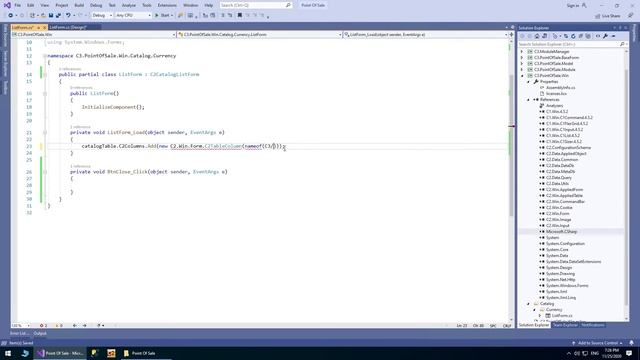Viewport: 640px width, 360px height.
Task: Collapse the Catalog folder node
Action: coord(528,304)
